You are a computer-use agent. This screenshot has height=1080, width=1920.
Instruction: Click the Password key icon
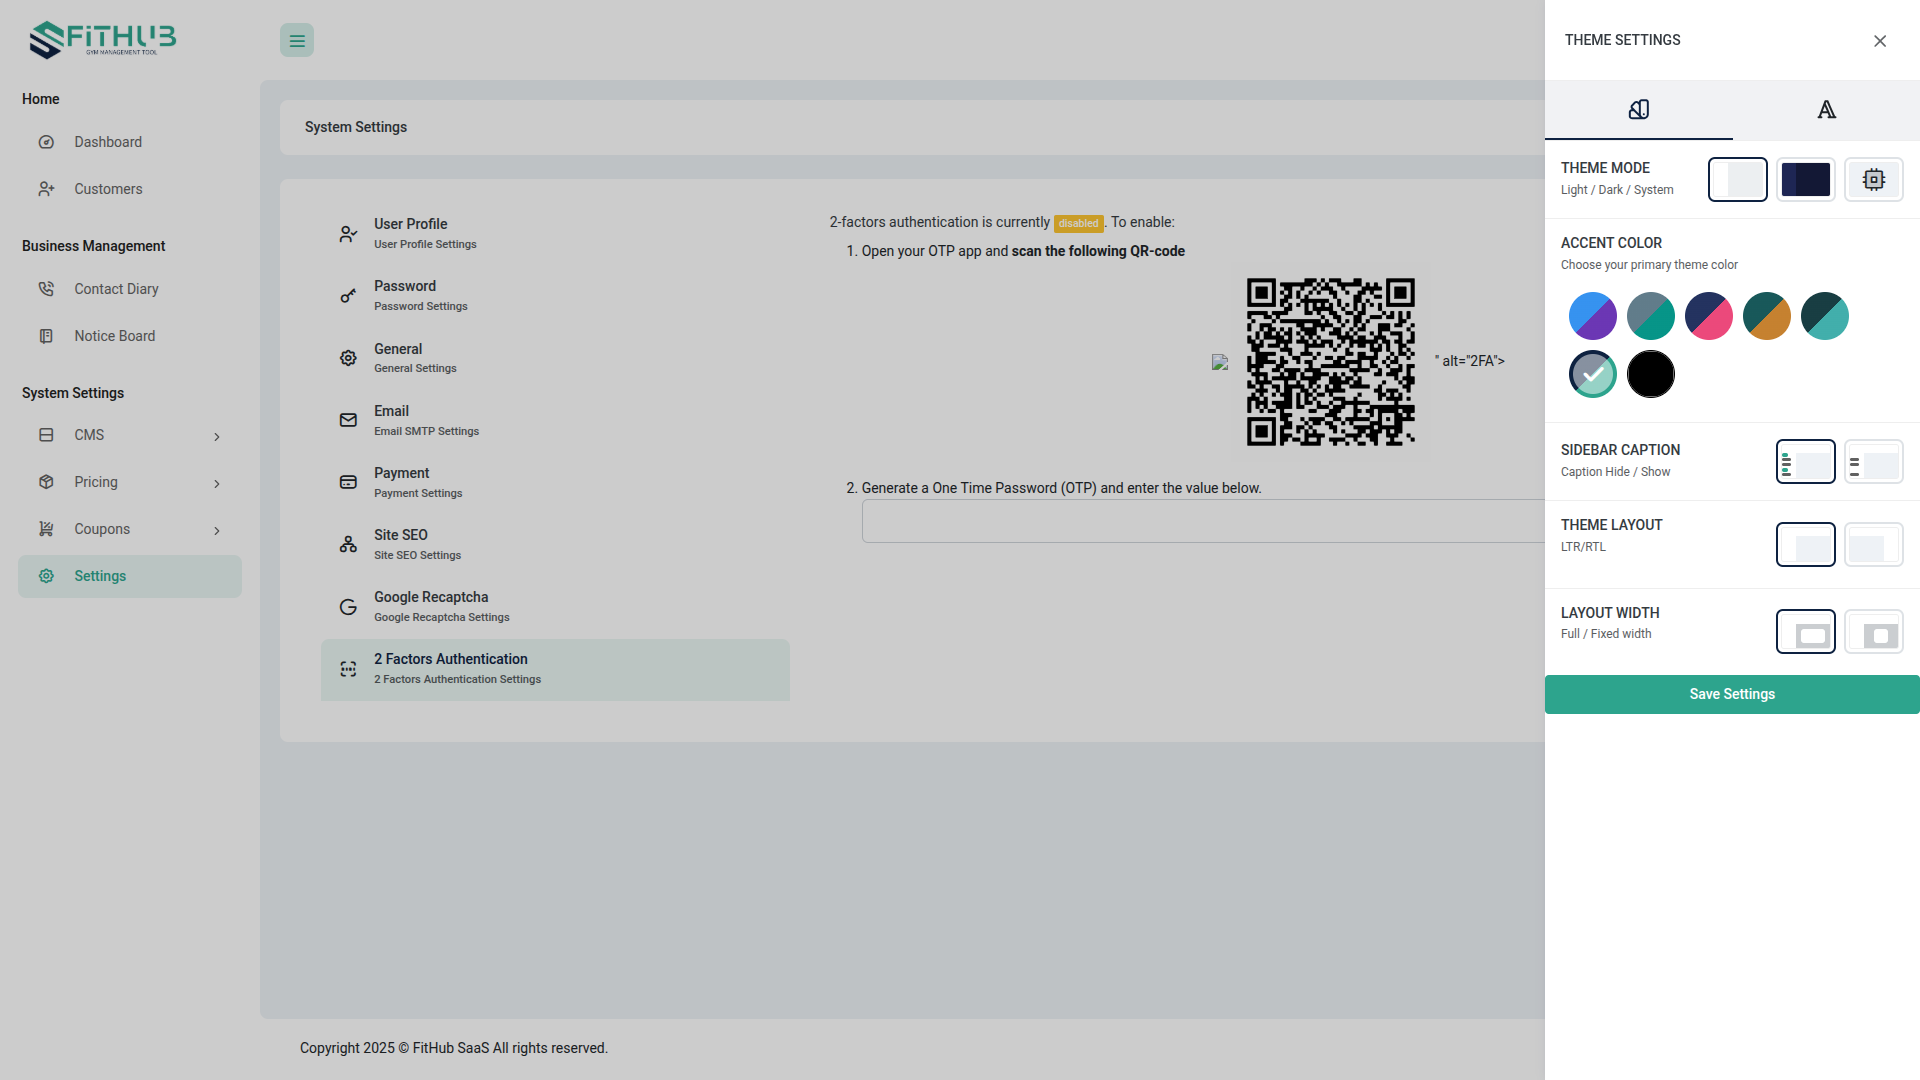(x=348, y=296)
